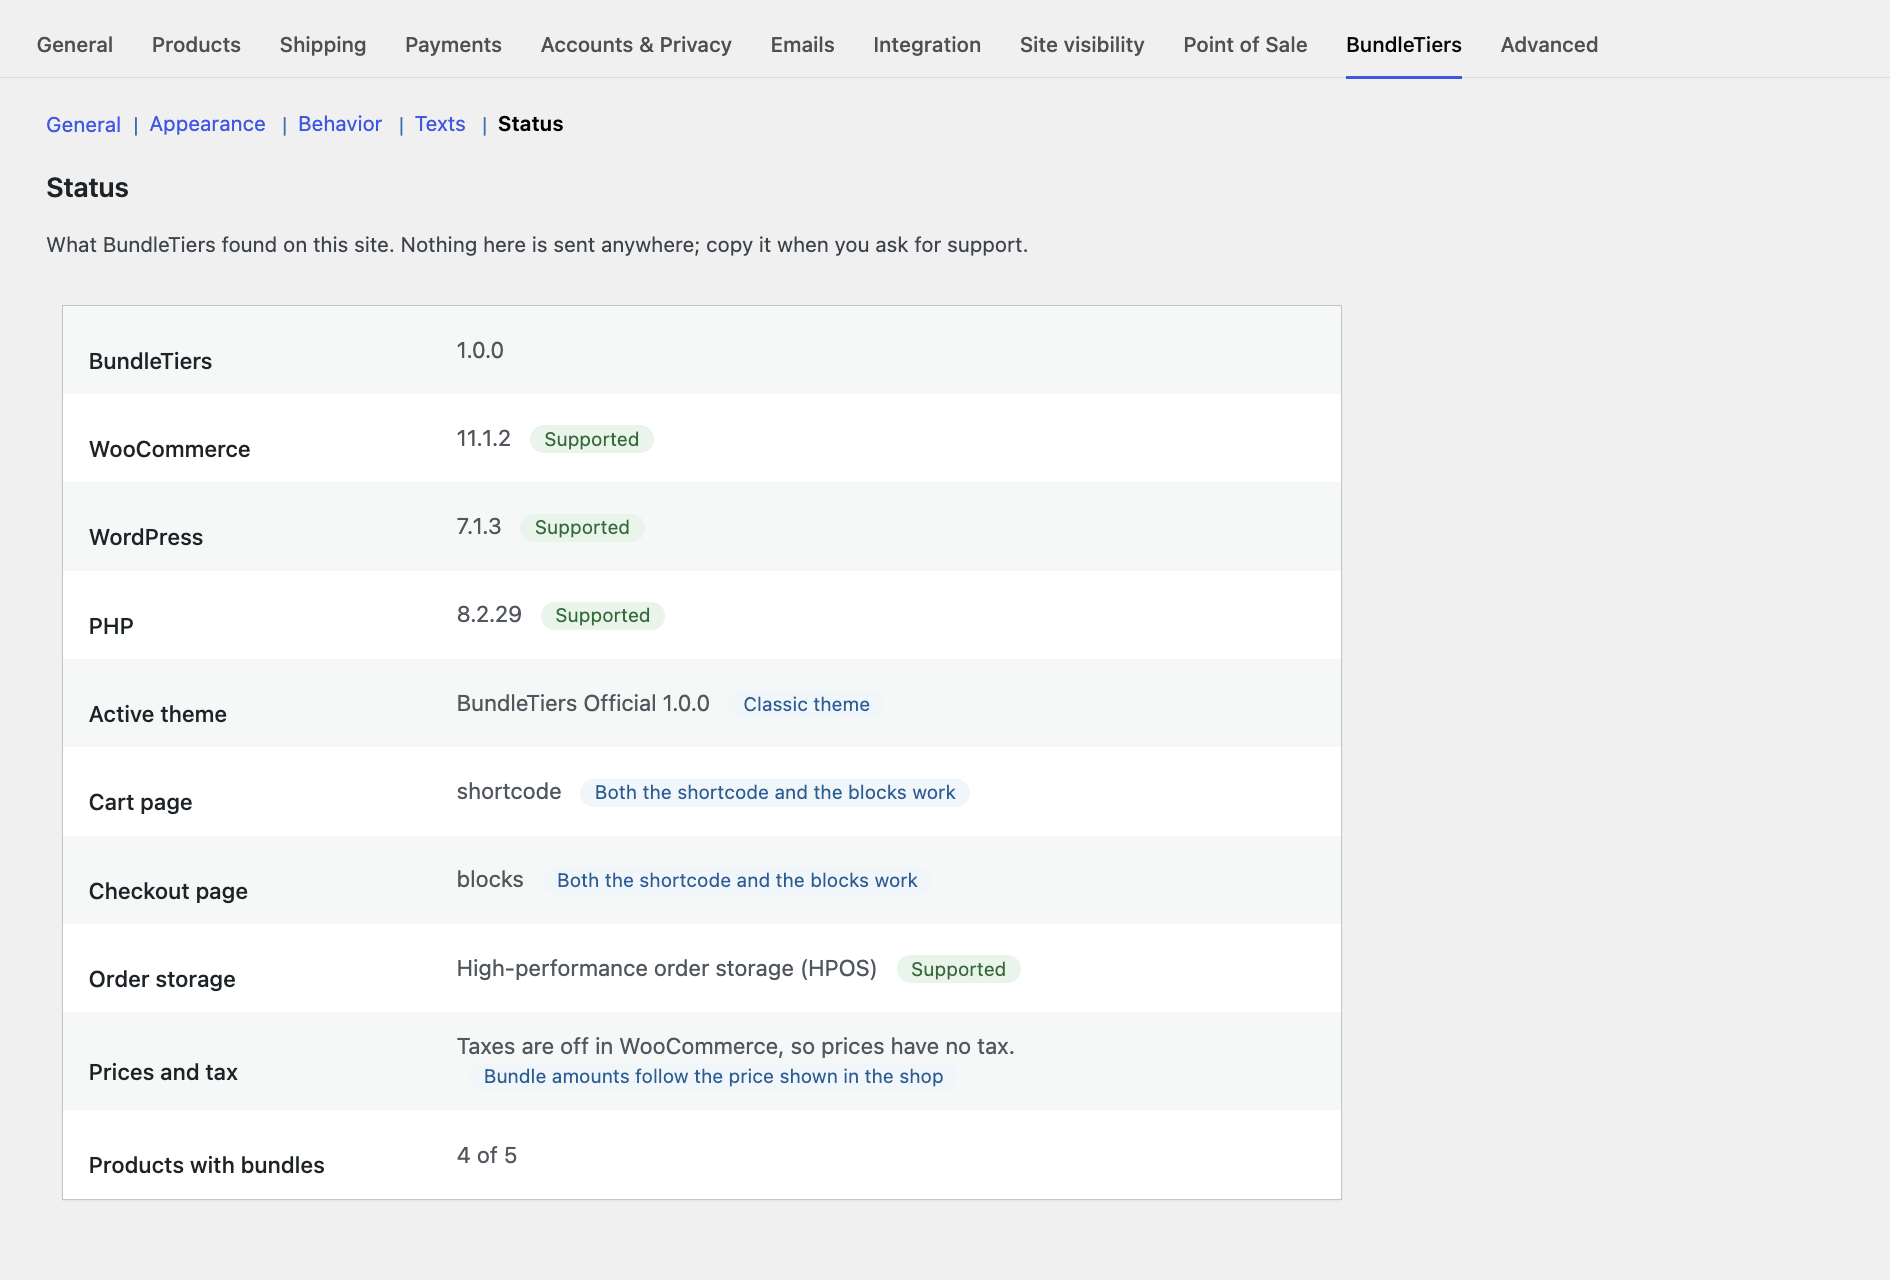Open the General settings tab

click(x=75, y=45)
